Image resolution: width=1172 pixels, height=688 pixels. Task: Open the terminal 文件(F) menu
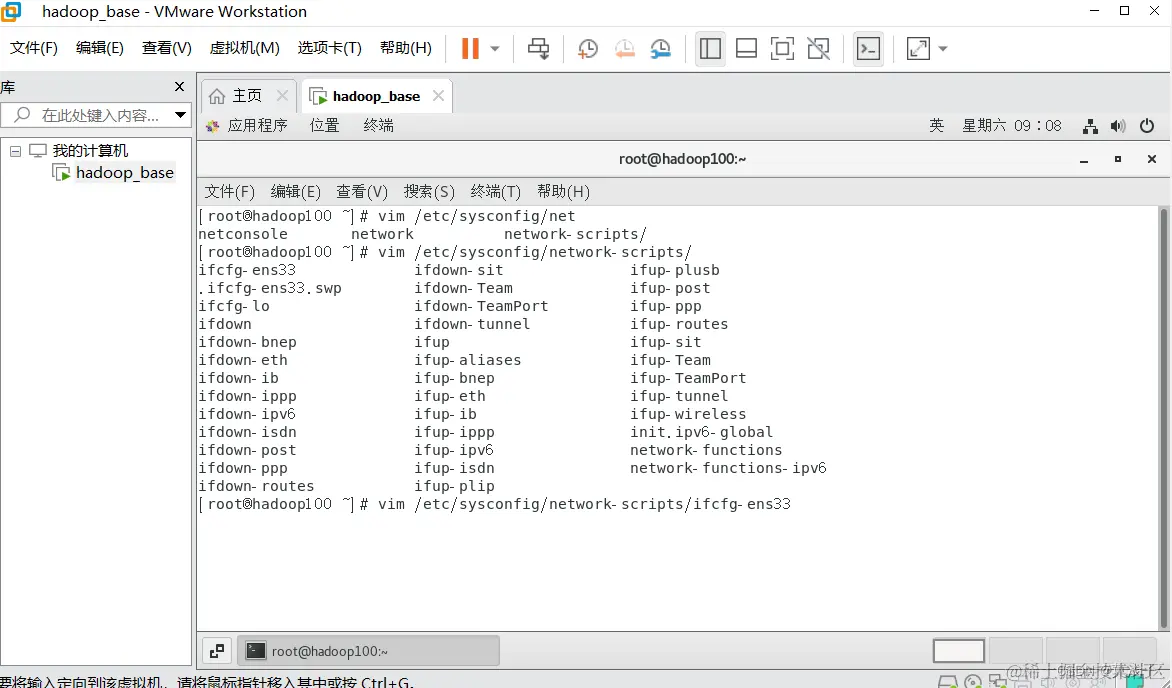coord(229,192)
